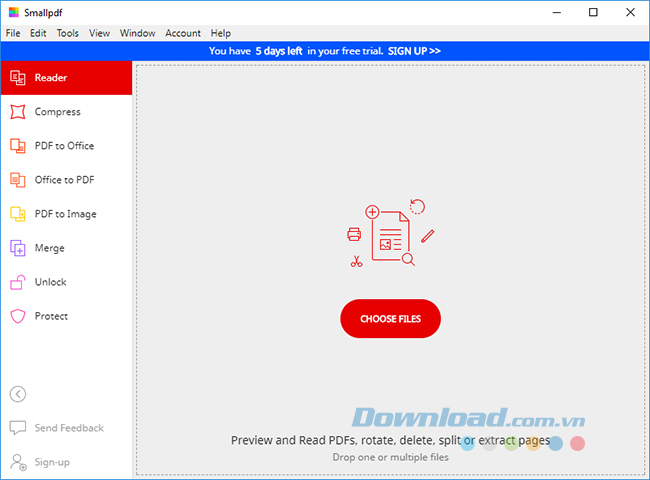Close the Smallpdf window
This screenshot has width=650, height=480.
coord(630,12)
